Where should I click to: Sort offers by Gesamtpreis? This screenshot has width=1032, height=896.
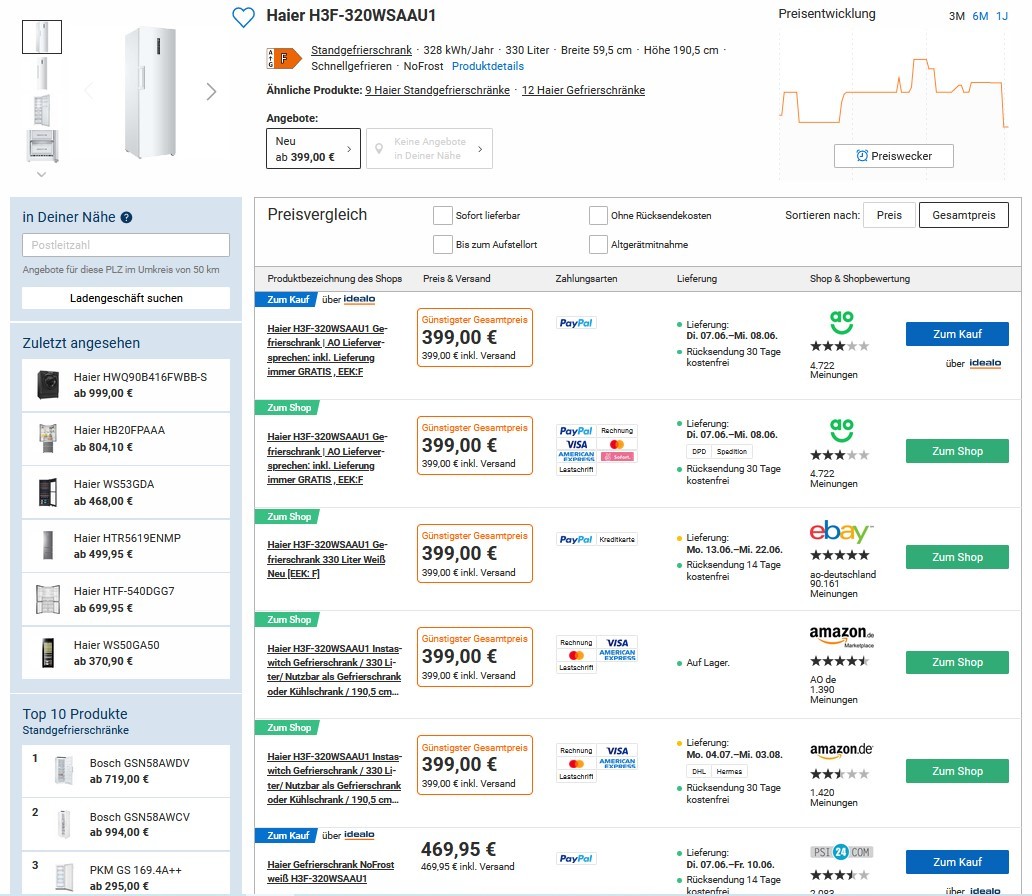point(964,215)
